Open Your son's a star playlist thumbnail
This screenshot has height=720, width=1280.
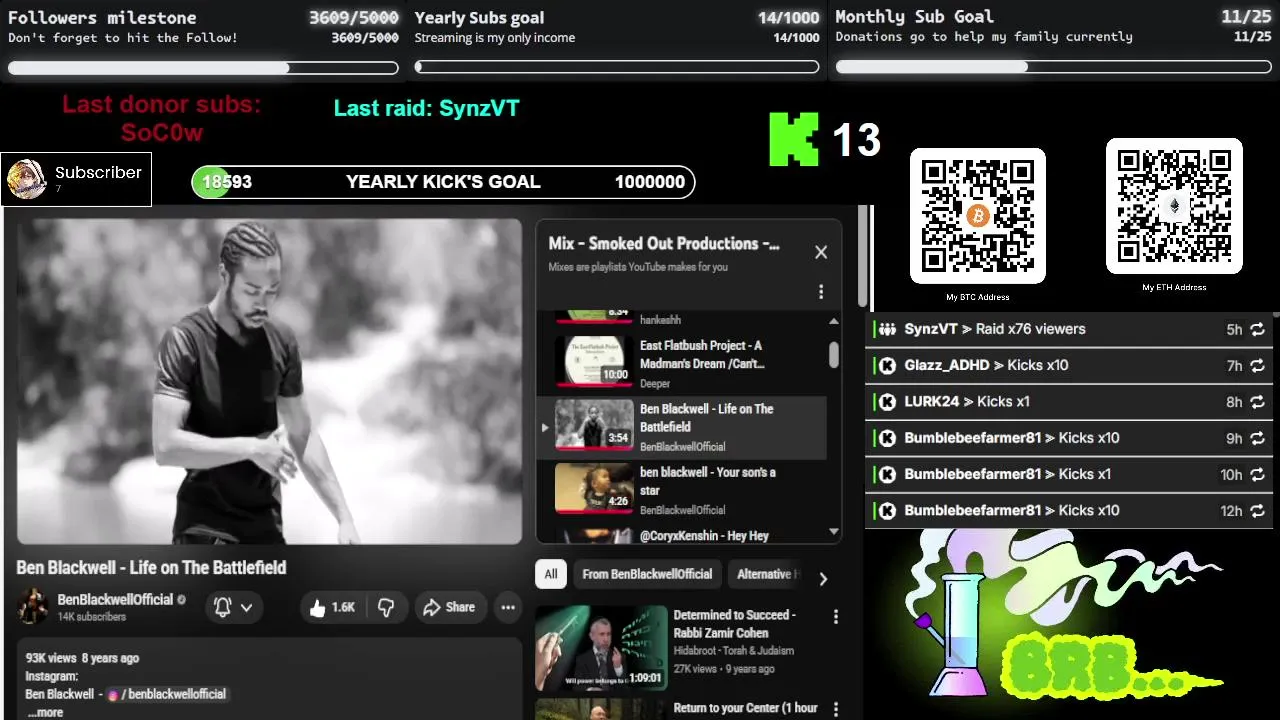point(593,490)
